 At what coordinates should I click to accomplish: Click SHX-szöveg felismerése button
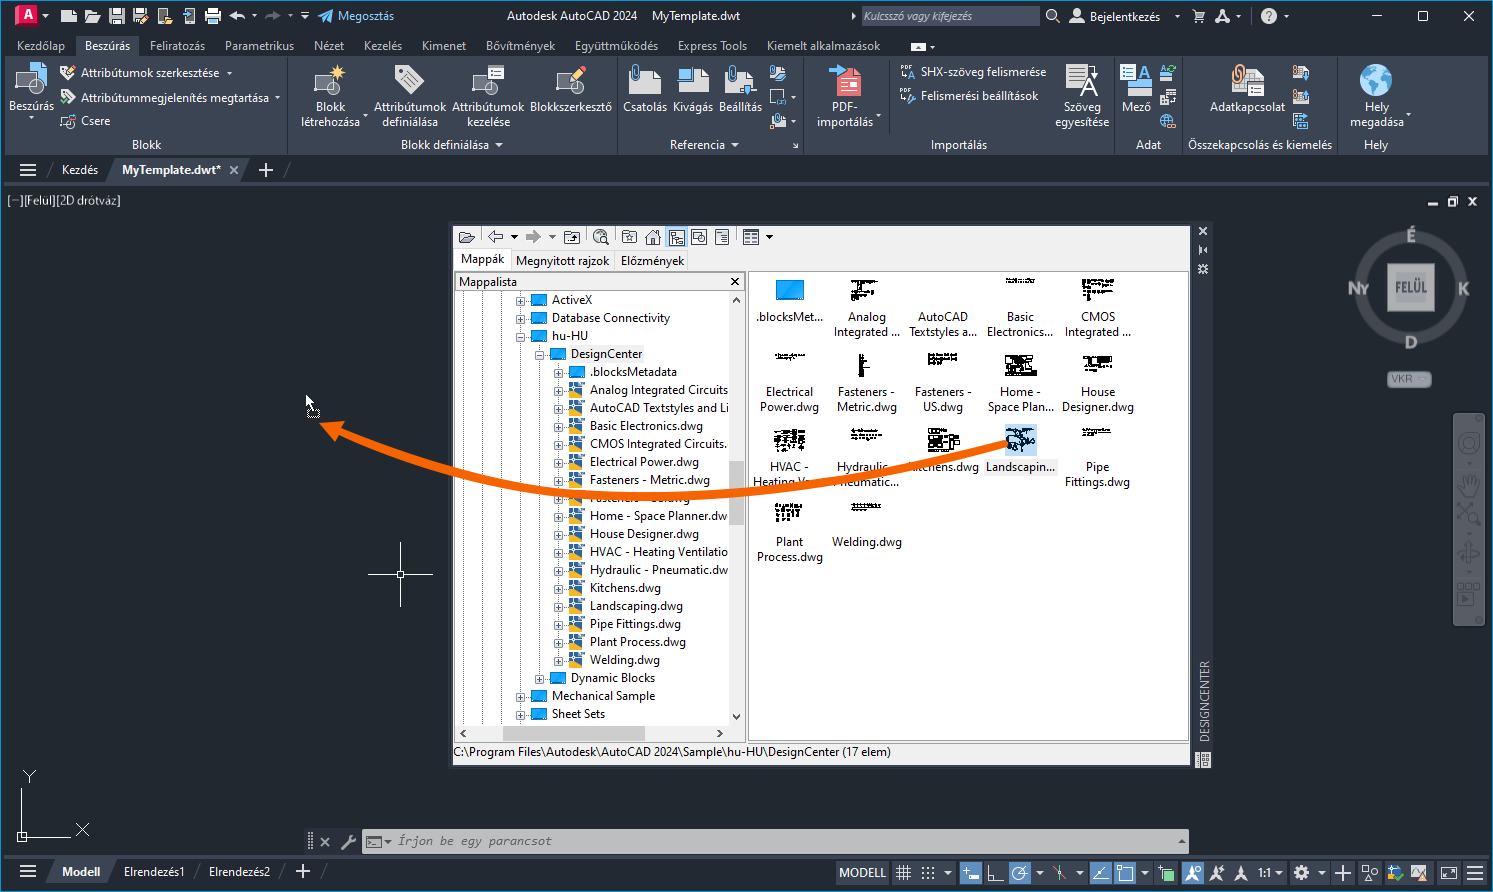tap(973, 72)
